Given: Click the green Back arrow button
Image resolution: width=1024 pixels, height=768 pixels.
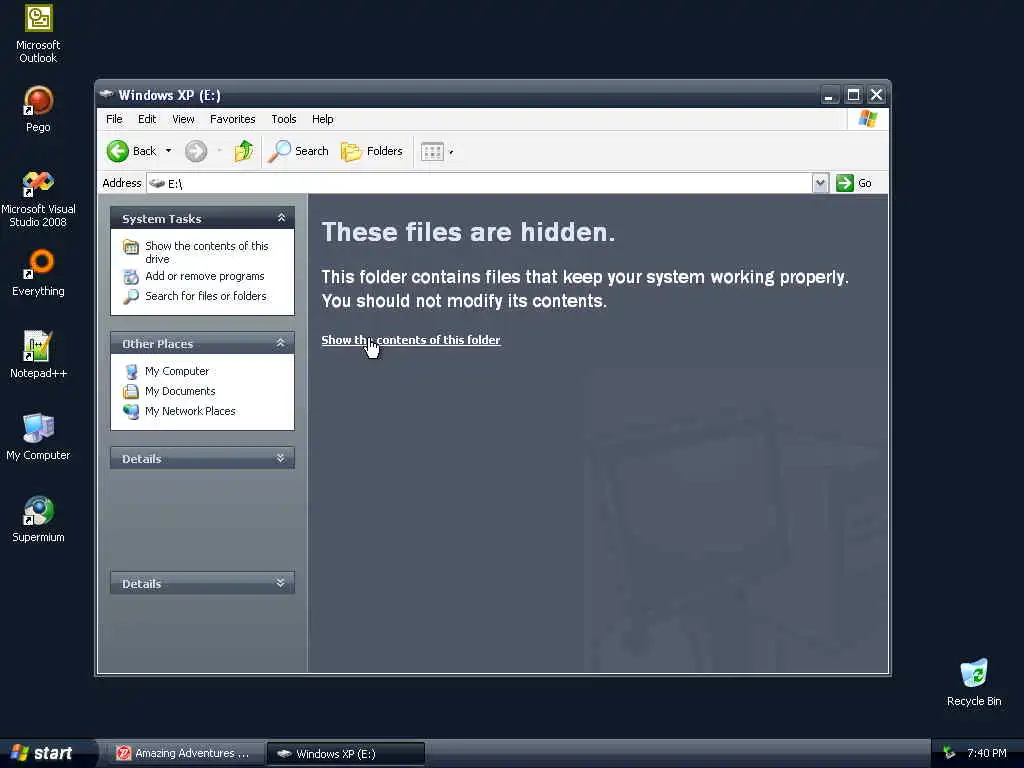Looking at the screenshot, I should (118, 152).
